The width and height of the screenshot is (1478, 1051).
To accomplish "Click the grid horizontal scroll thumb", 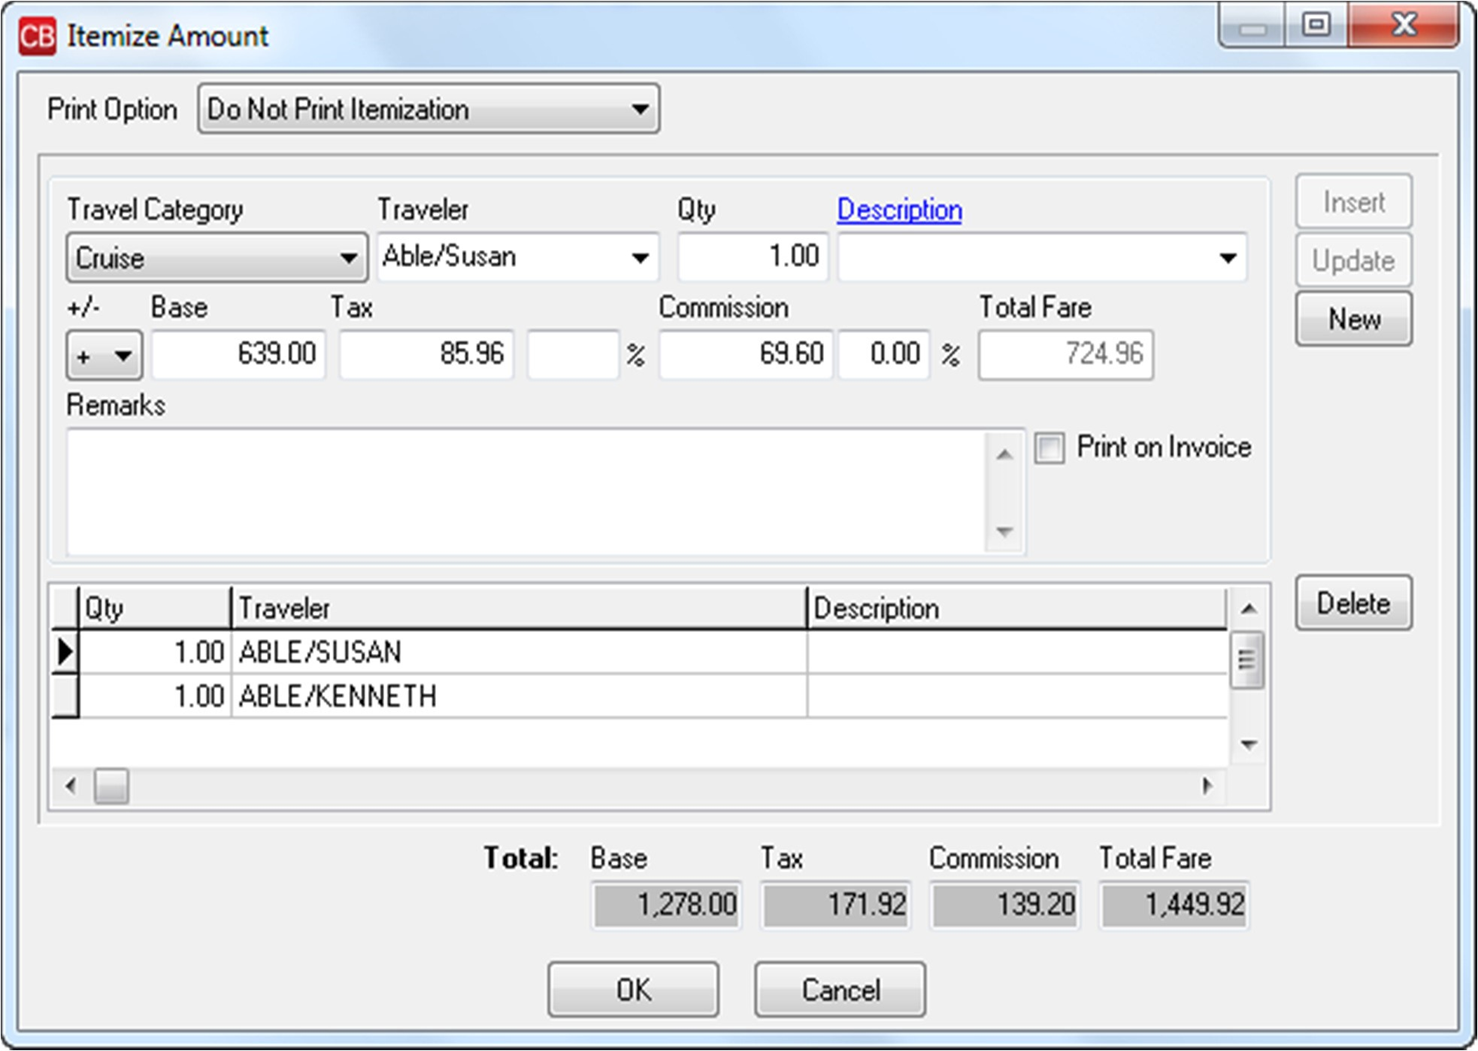I will click(111, 786).
